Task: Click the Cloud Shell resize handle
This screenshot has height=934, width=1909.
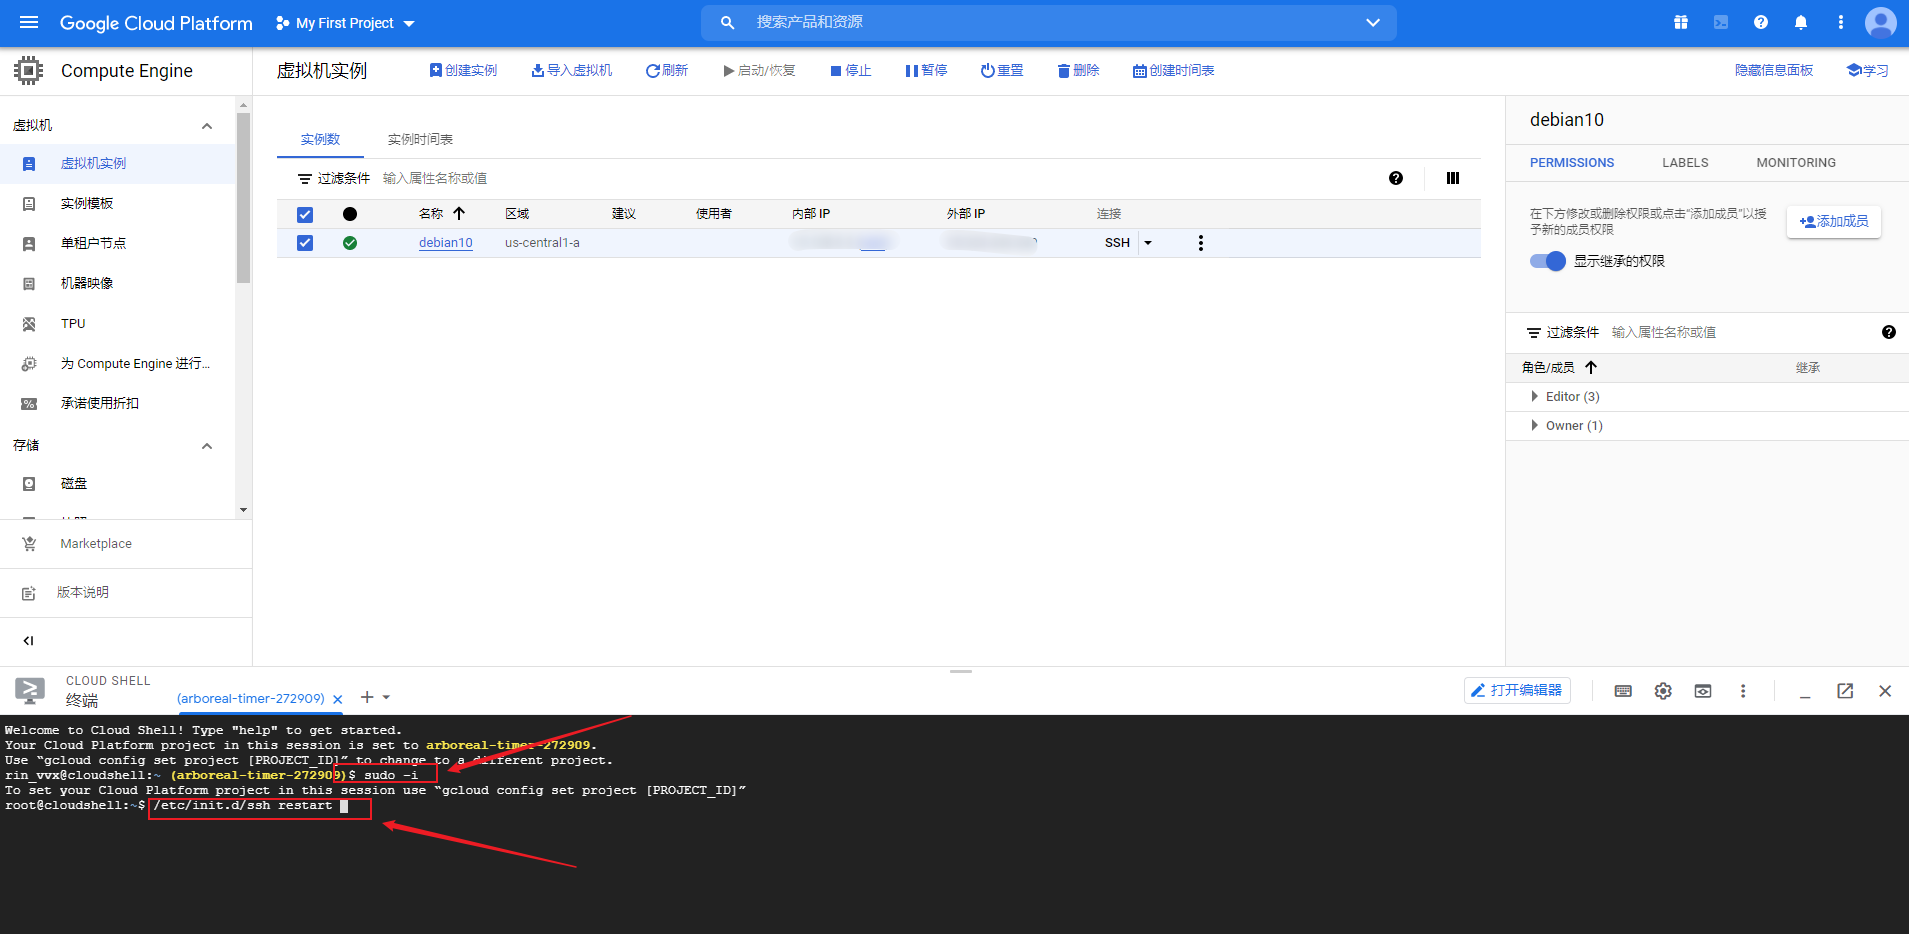Action: point(961,671)
